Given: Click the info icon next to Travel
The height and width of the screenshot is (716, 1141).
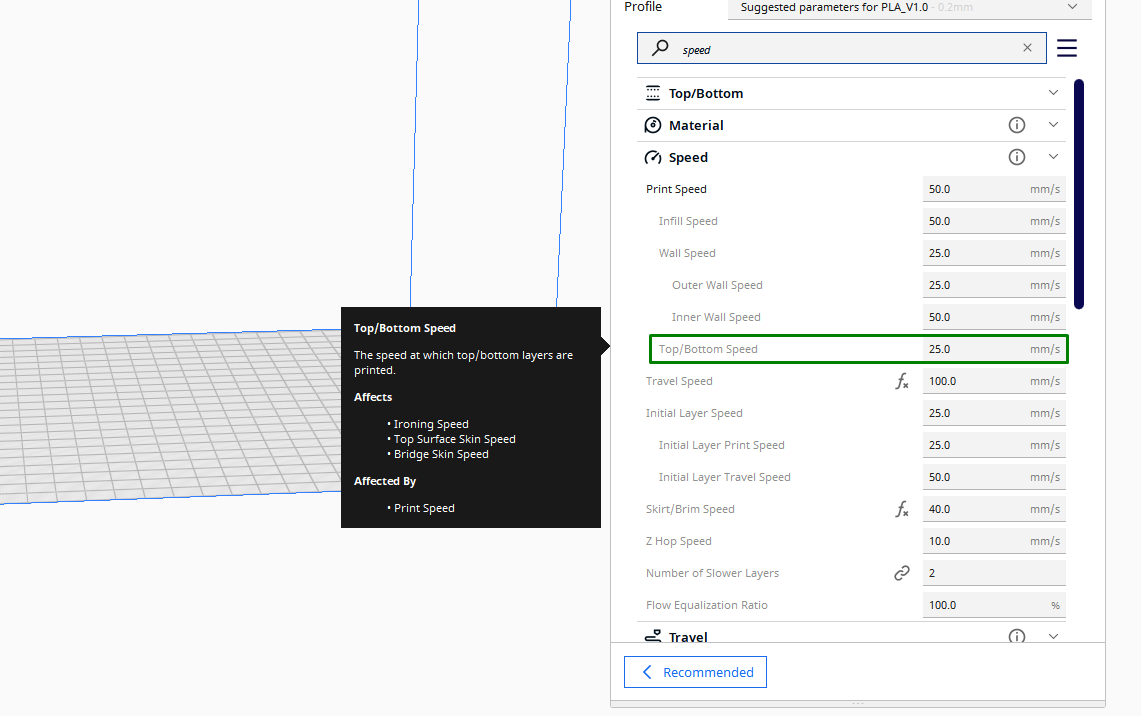Looking at the screenshot, I should tap(1016, 636).
